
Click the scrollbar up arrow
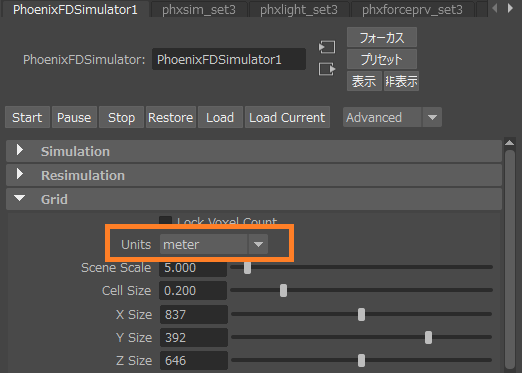click(510, 143)
